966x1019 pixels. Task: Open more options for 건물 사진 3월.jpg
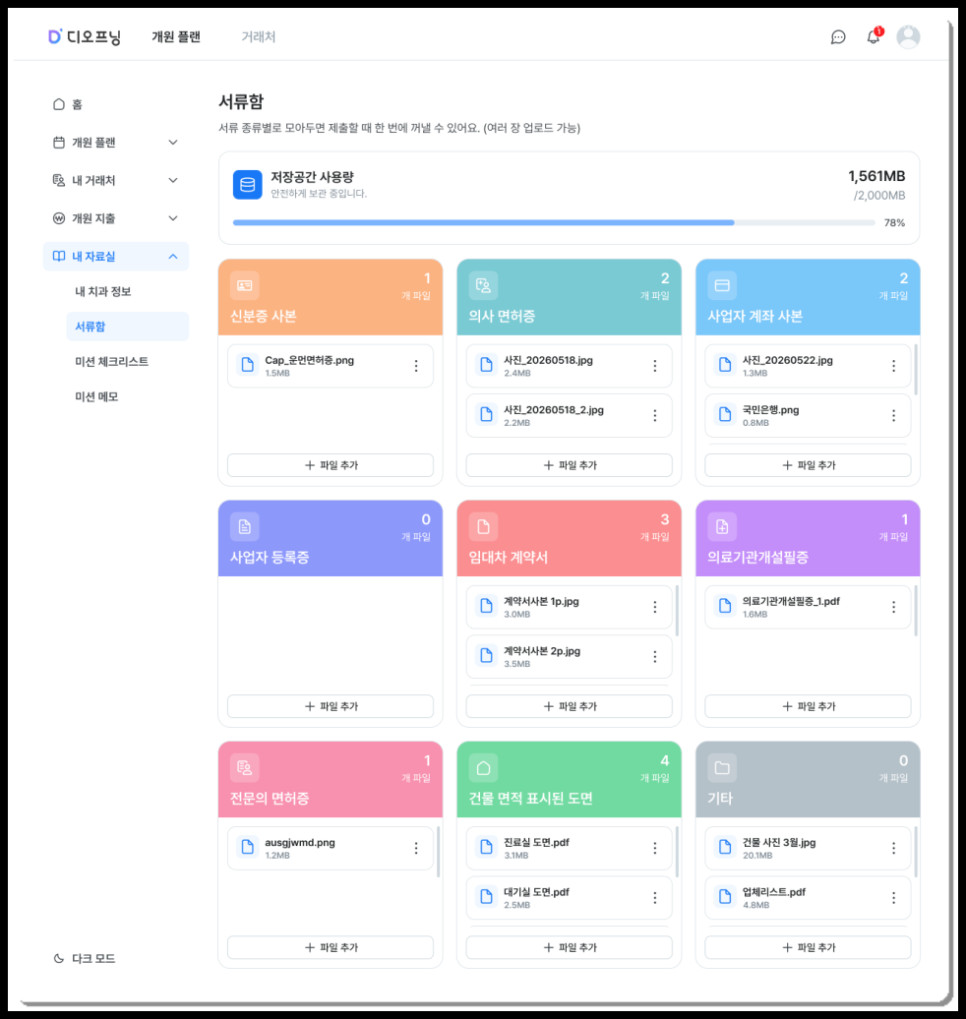pos(894,848)
